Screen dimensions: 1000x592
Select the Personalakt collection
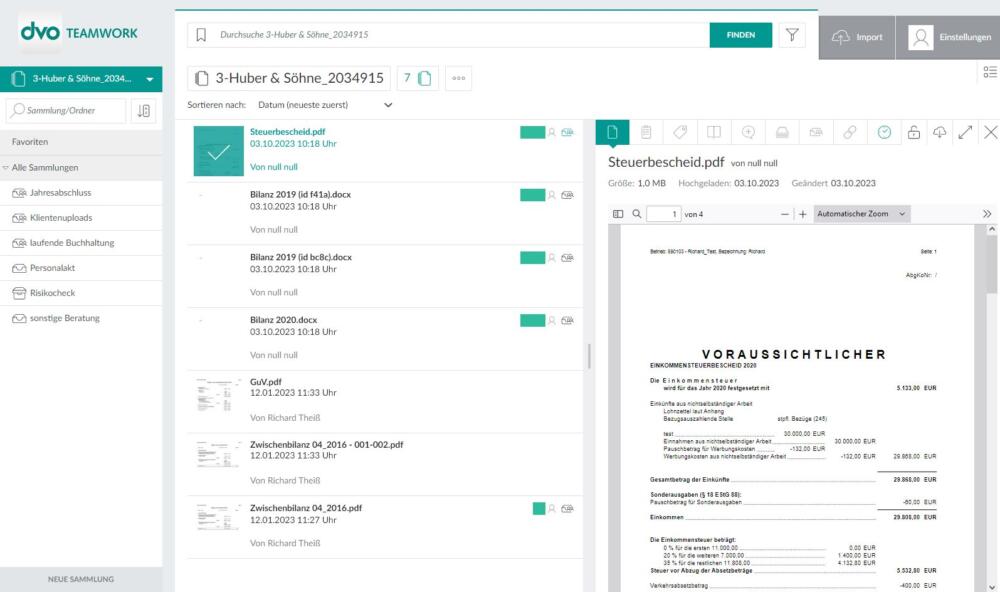pyautogui.click(x=81, y=268)
